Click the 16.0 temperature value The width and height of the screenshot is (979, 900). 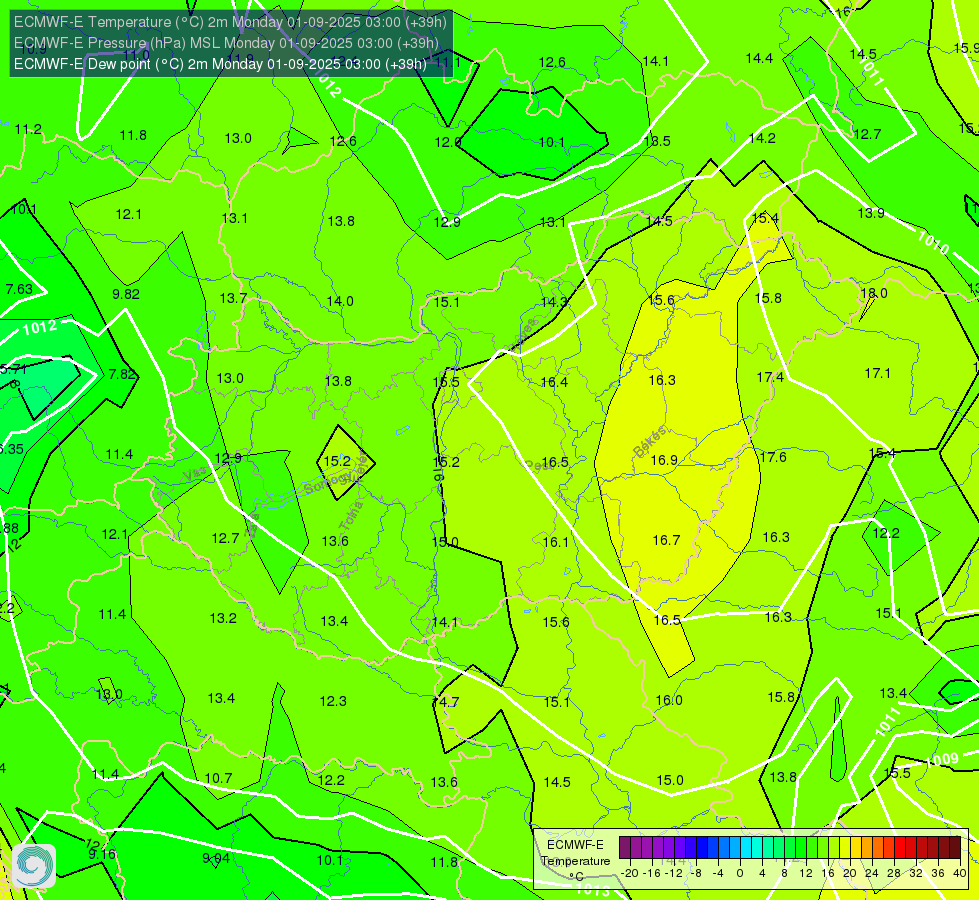click(x=669, y=700)
